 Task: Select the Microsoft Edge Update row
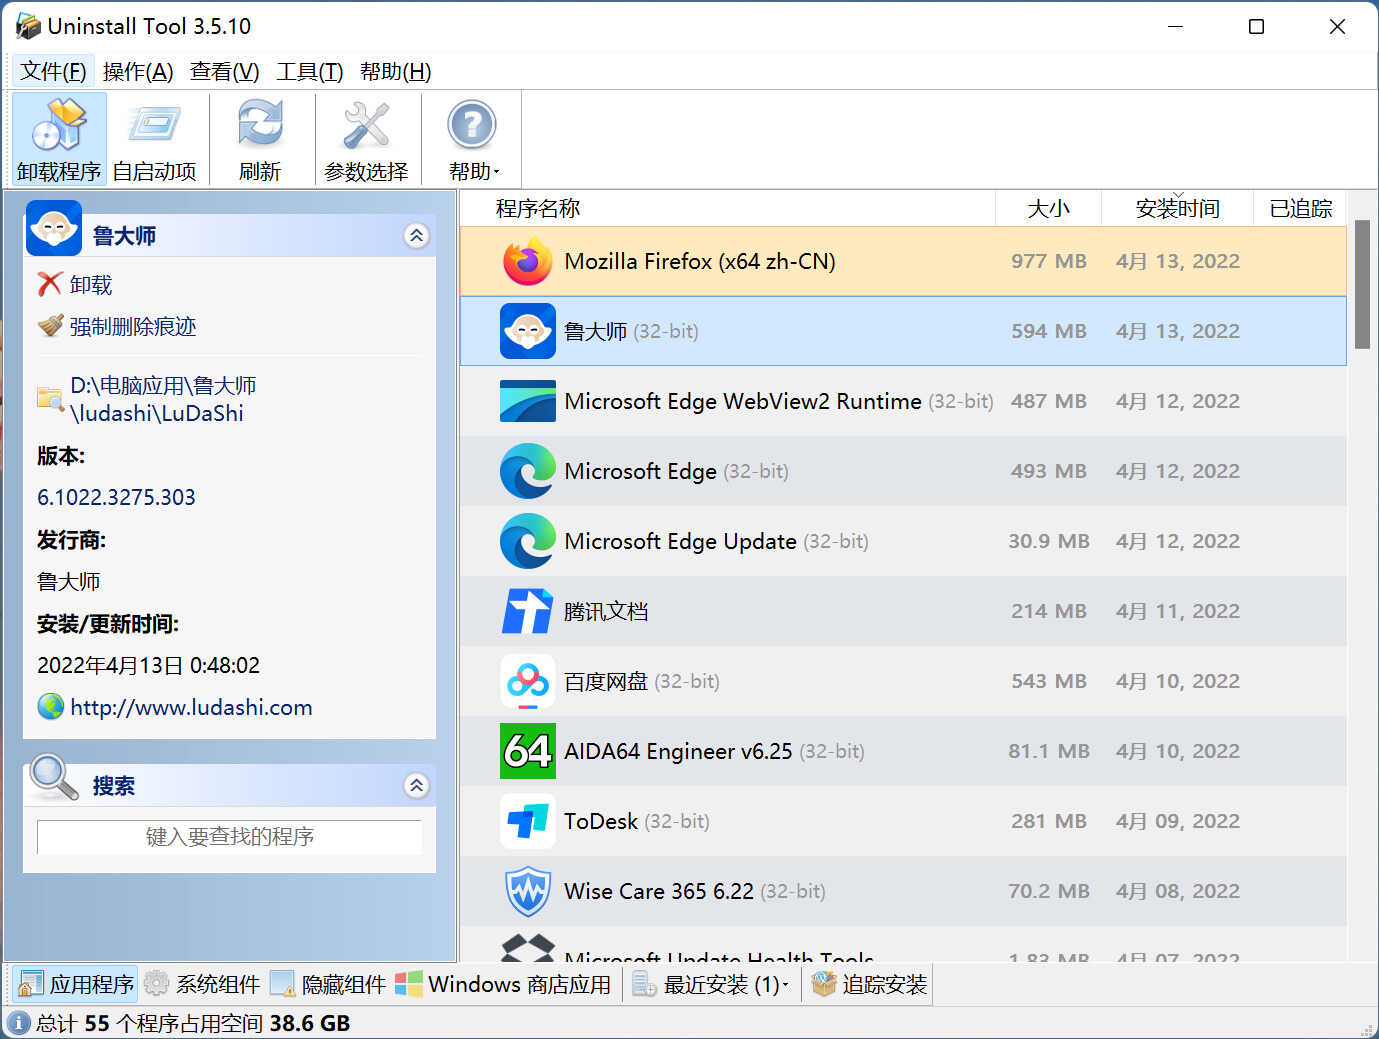(903, 541)
